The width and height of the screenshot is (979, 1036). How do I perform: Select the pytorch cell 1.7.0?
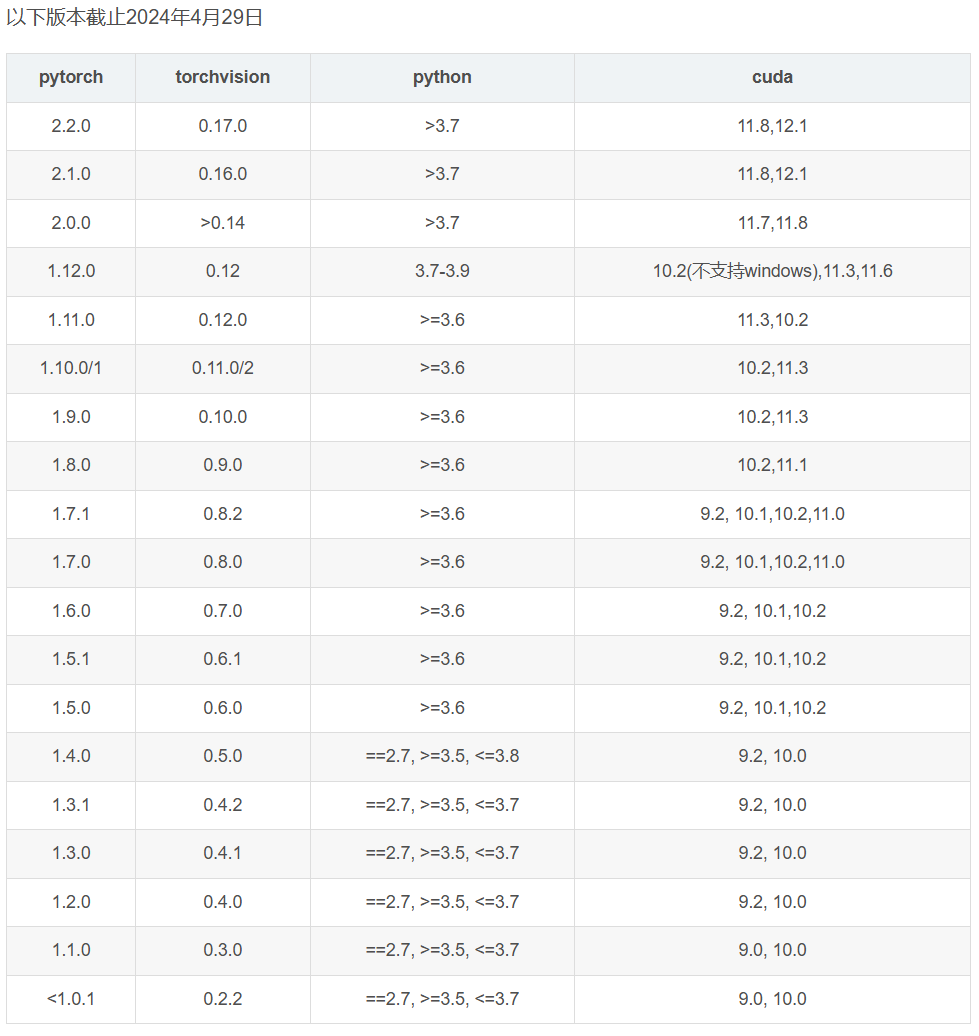tap(71, 562)
